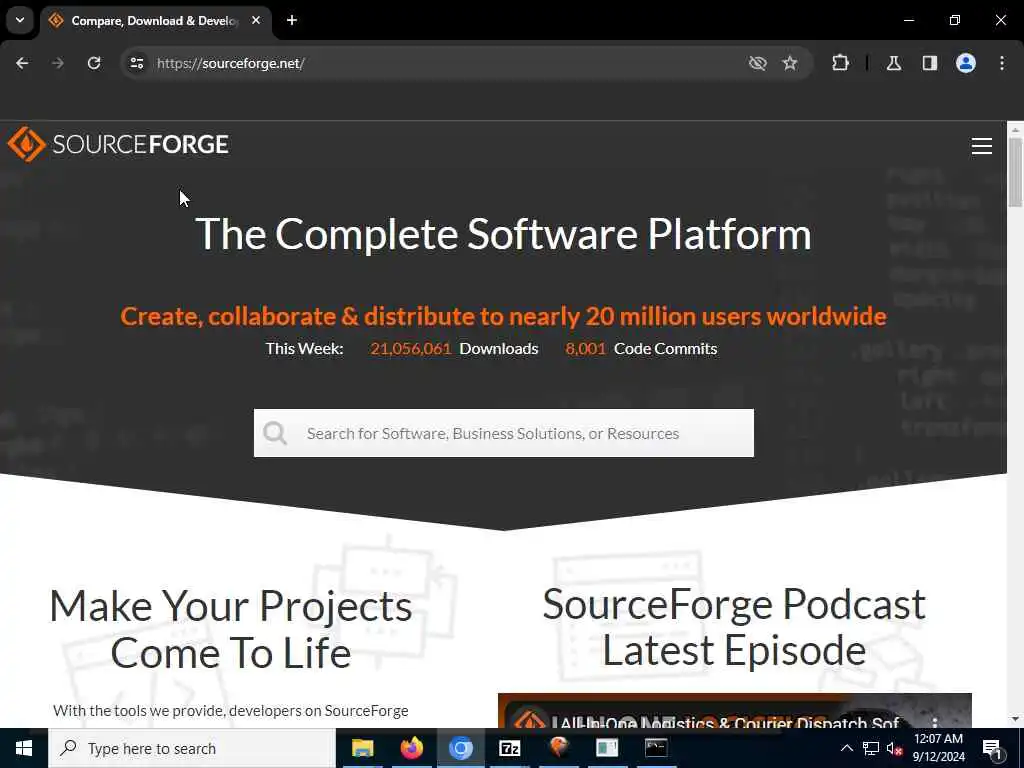1024x768 pixels.
Task: Click the 21,056,061 downloads figure
Action: point(411,348)
